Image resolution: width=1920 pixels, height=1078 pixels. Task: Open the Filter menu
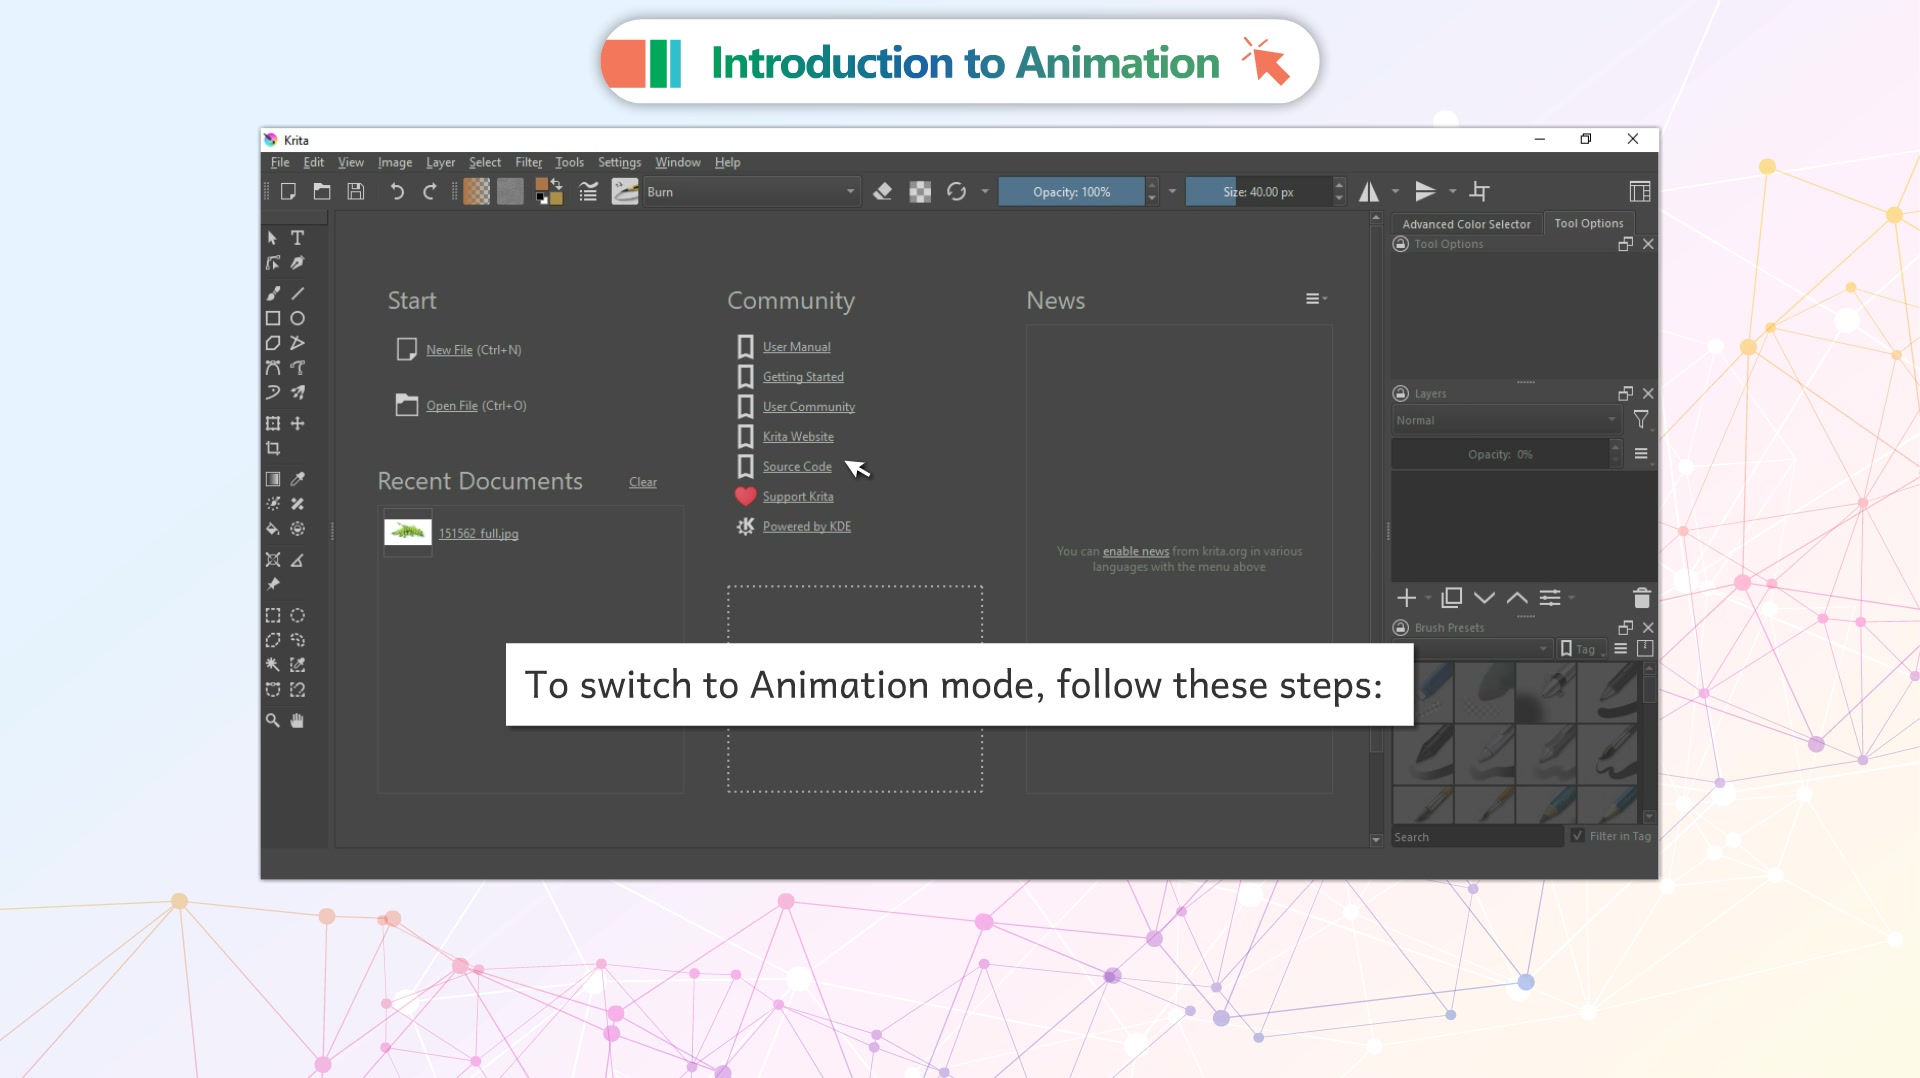coord(528,162)
